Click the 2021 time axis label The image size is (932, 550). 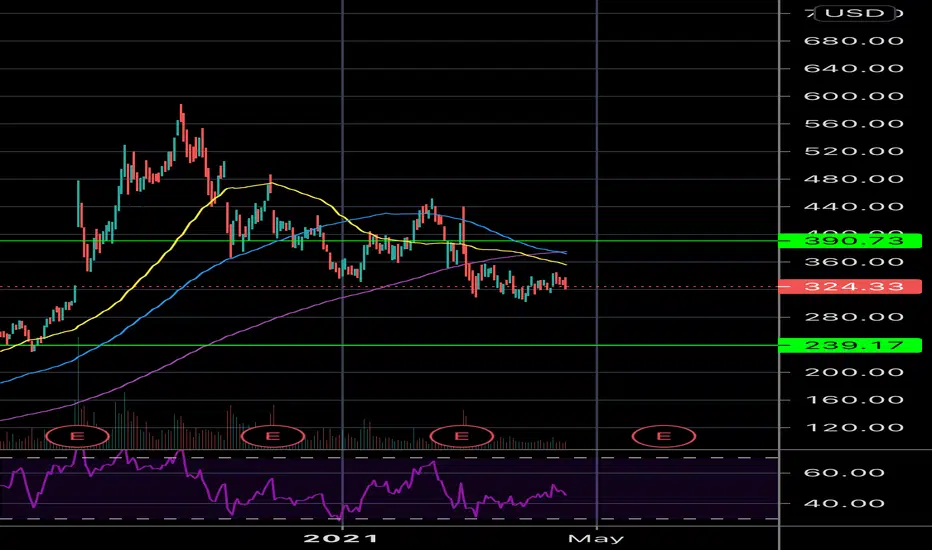[341, 539]
